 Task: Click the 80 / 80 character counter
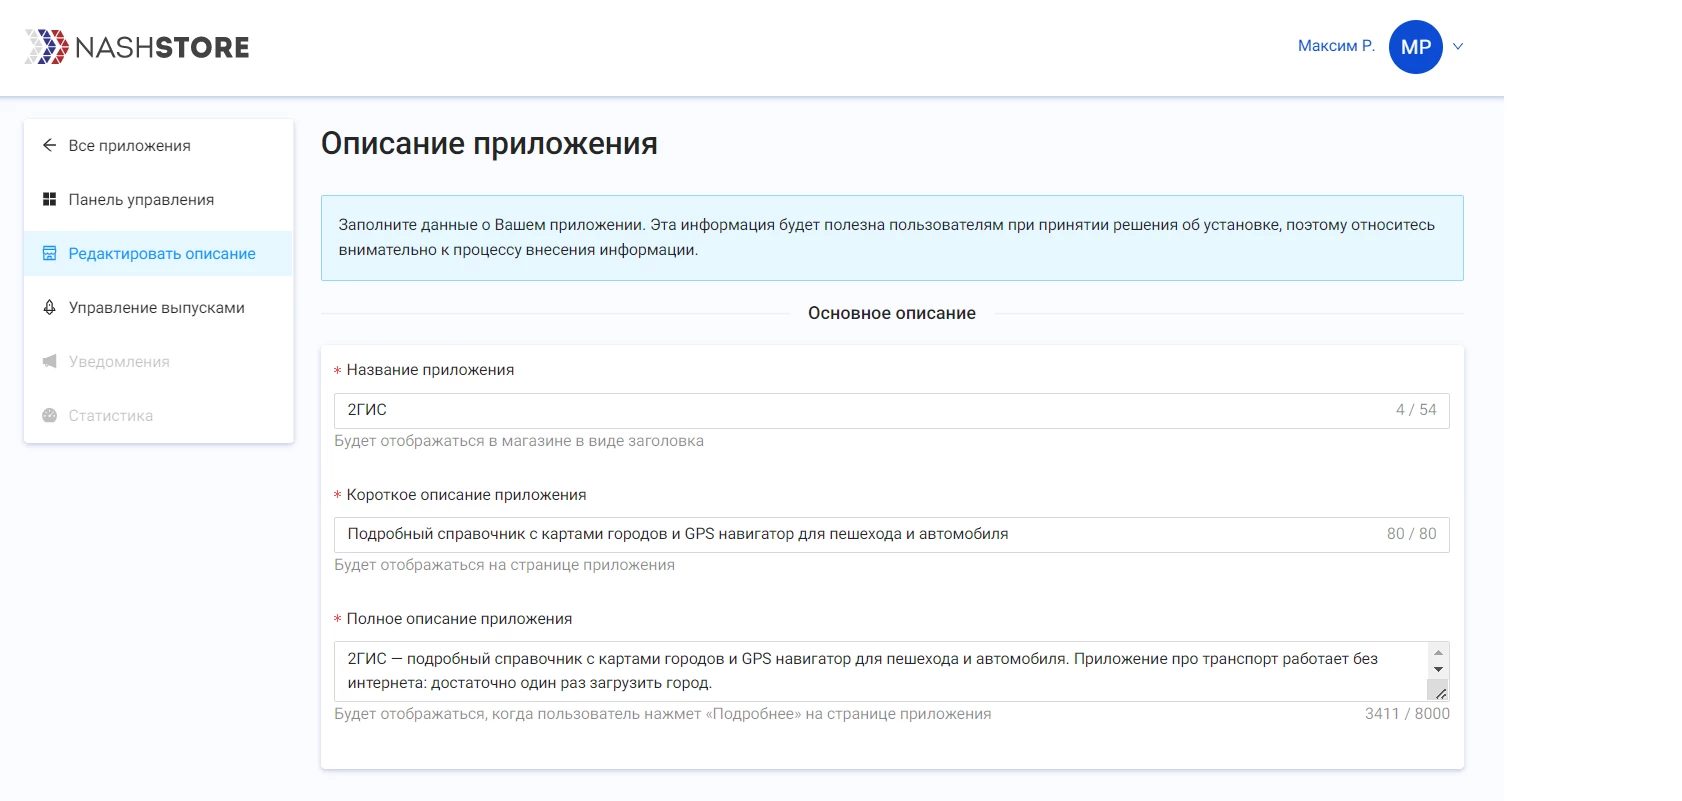1411,534
